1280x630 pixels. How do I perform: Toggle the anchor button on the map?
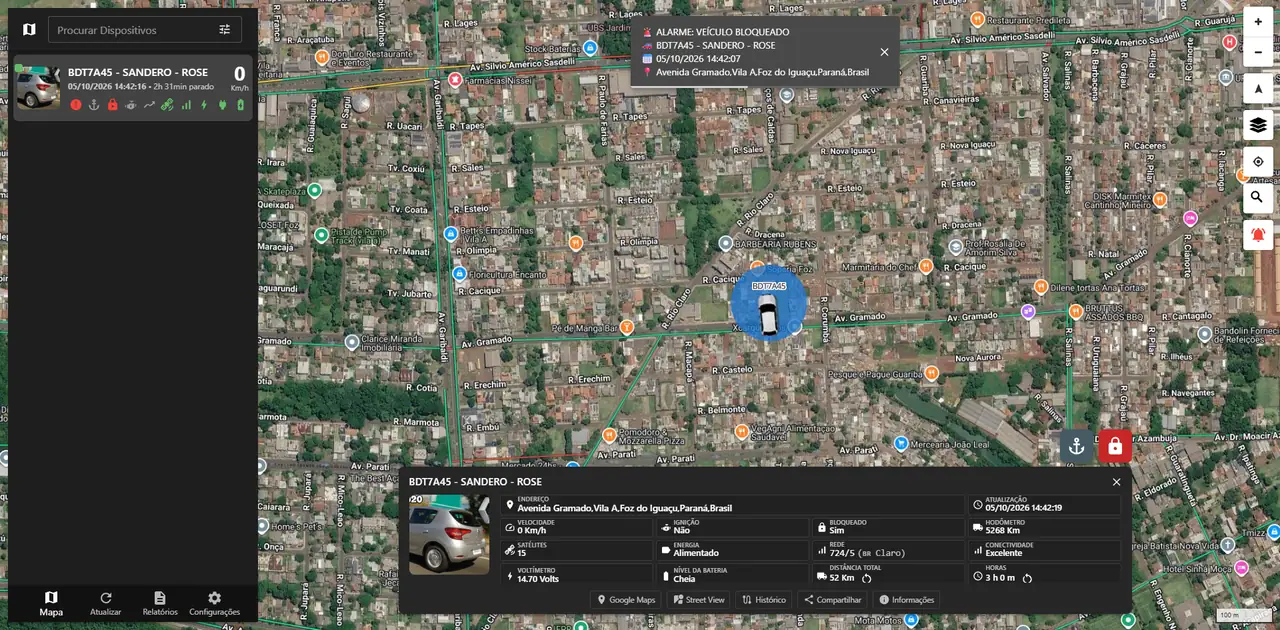1077,446
